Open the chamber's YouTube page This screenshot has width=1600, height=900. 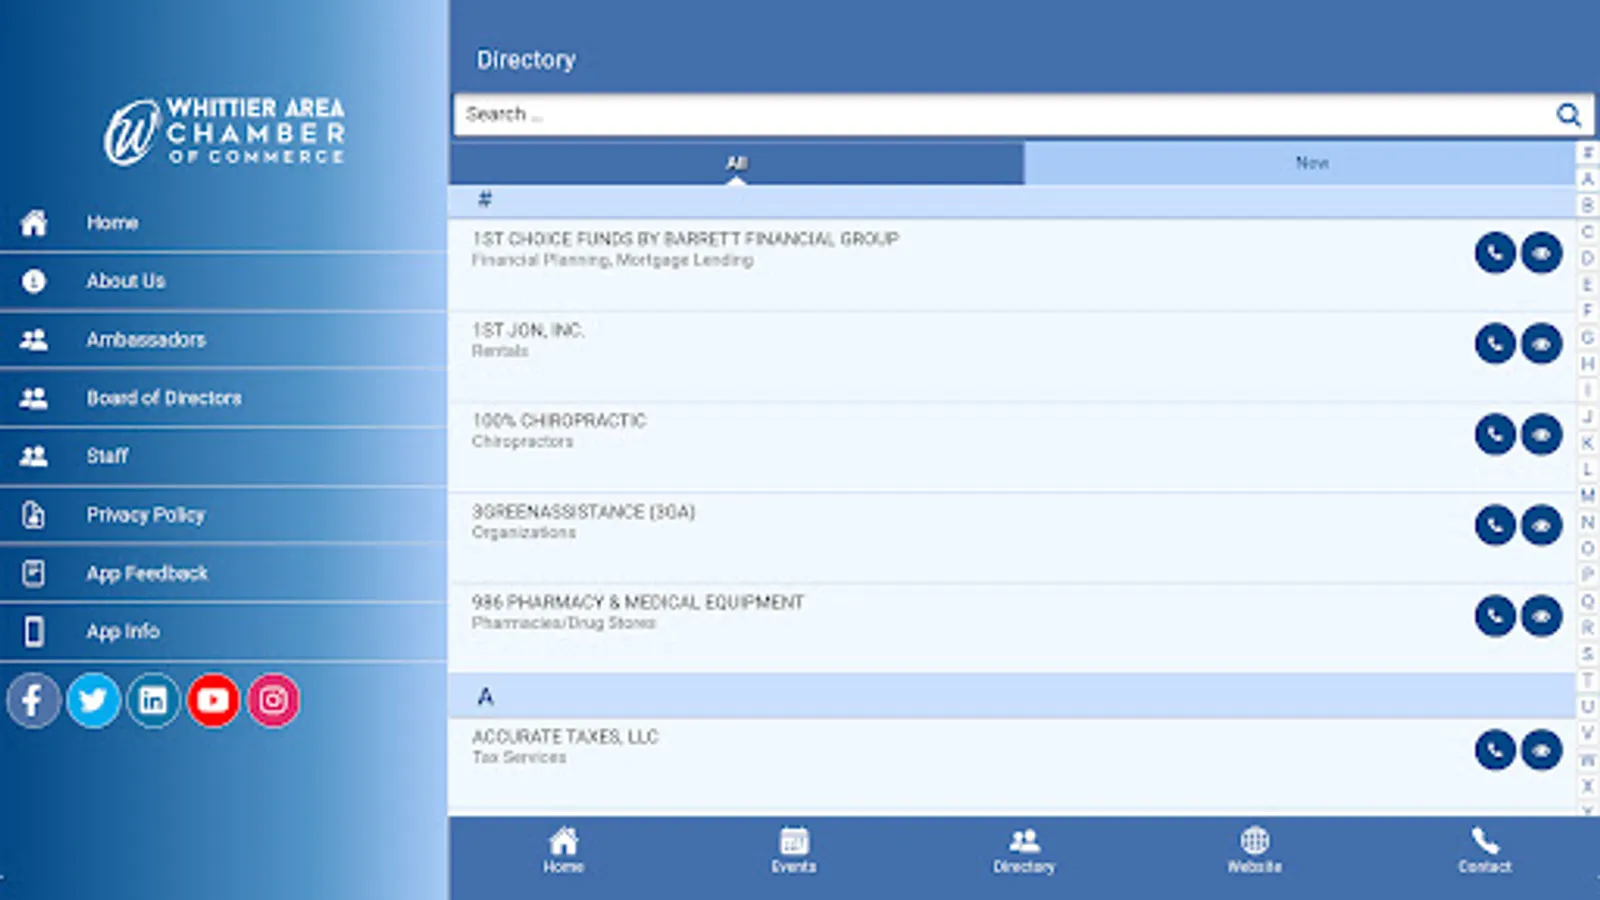tap(213, 700)
